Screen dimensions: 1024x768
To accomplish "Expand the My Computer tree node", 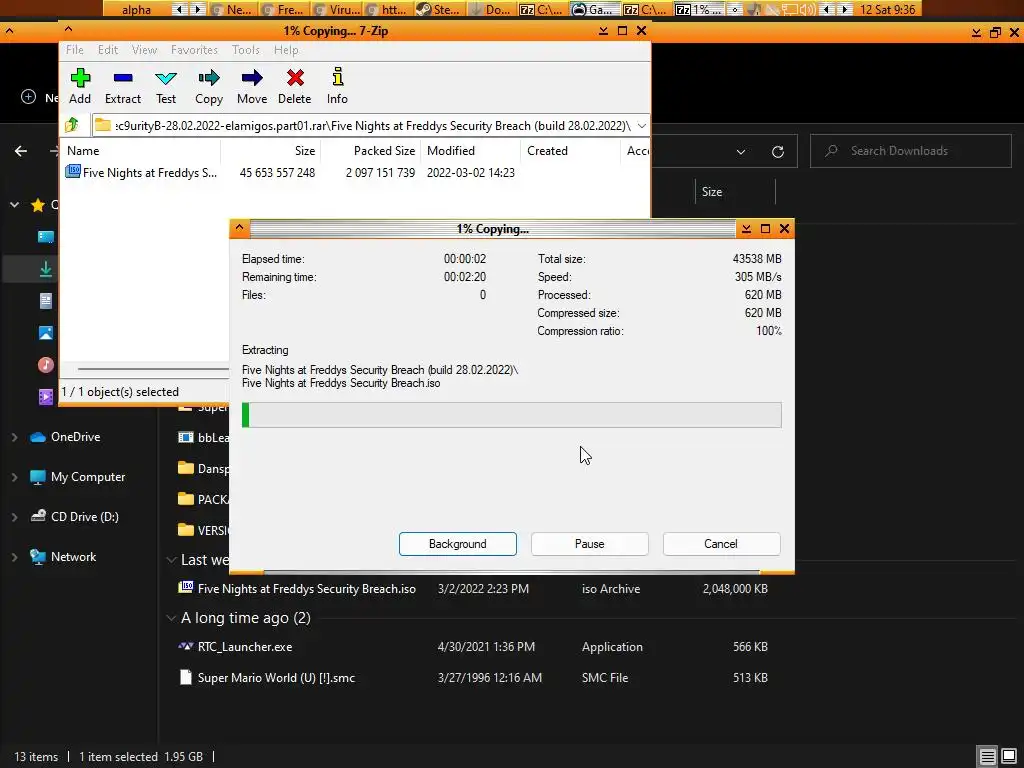I will pyautogui.click(x=14, y=477).
